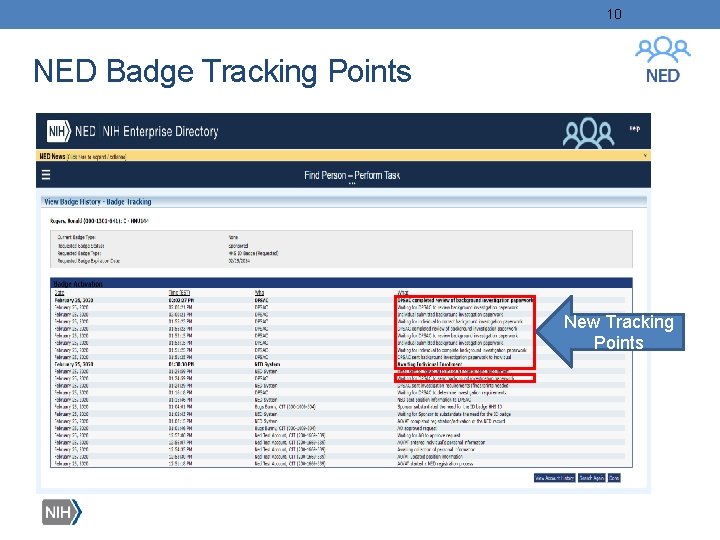The height and width of the screenshot is (540, 720).
Task: Sort by the Date column header
Action: (59, 292)
